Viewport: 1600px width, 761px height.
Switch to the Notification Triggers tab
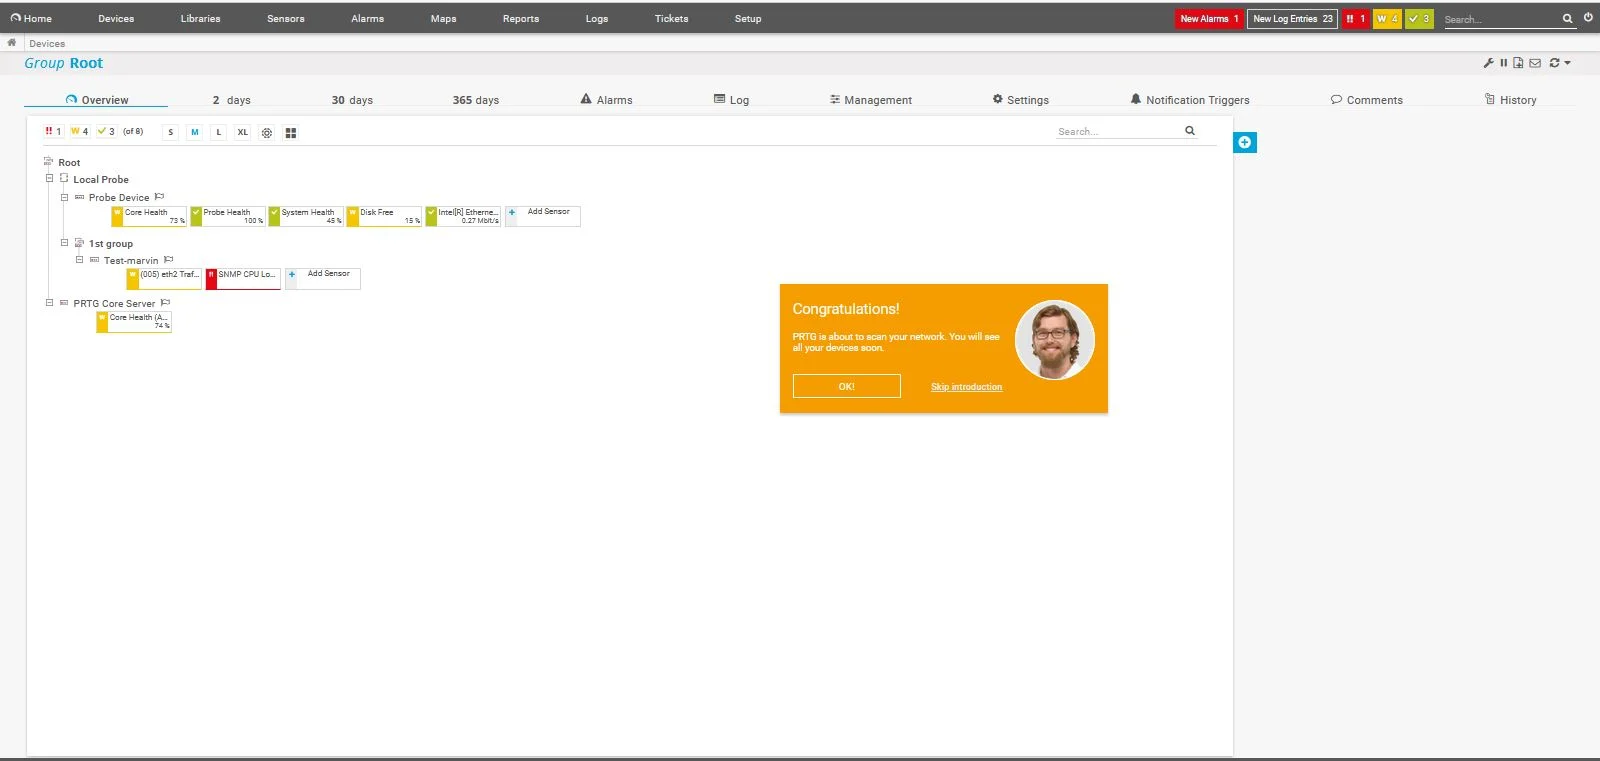pyautogui.click(x=1190, y=100)
